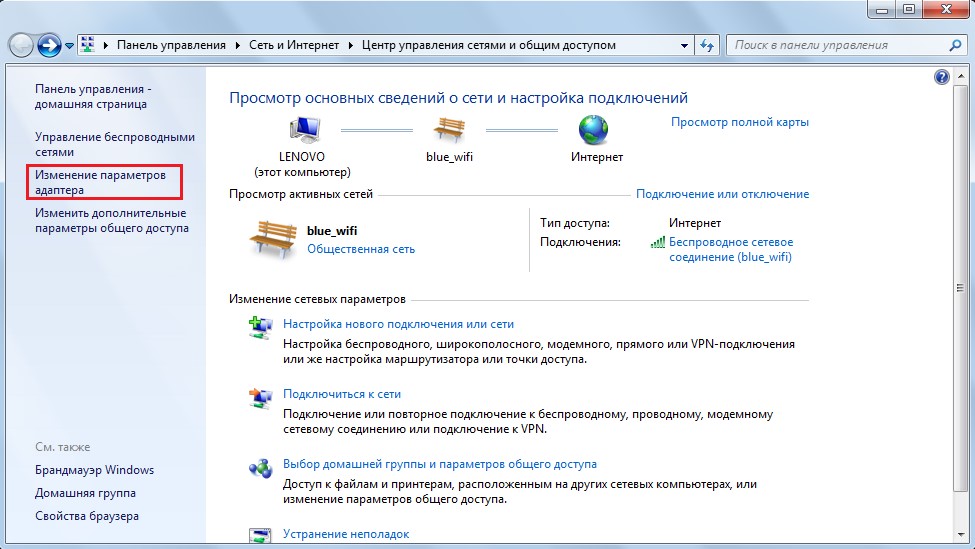Image resolution: width=975 pixels, height=549 pixels.
Task: Open 'Брандмауэр Windows' in See also
Action: tap(94, 470)
